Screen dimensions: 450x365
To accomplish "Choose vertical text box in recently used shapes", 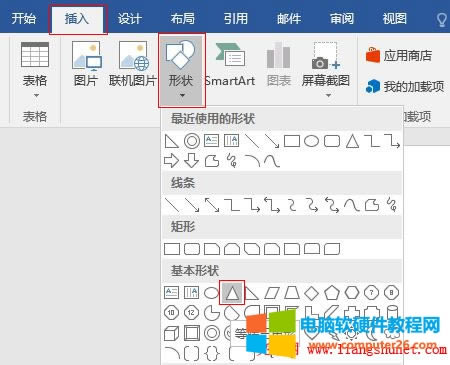I will [x=232, y=141].
